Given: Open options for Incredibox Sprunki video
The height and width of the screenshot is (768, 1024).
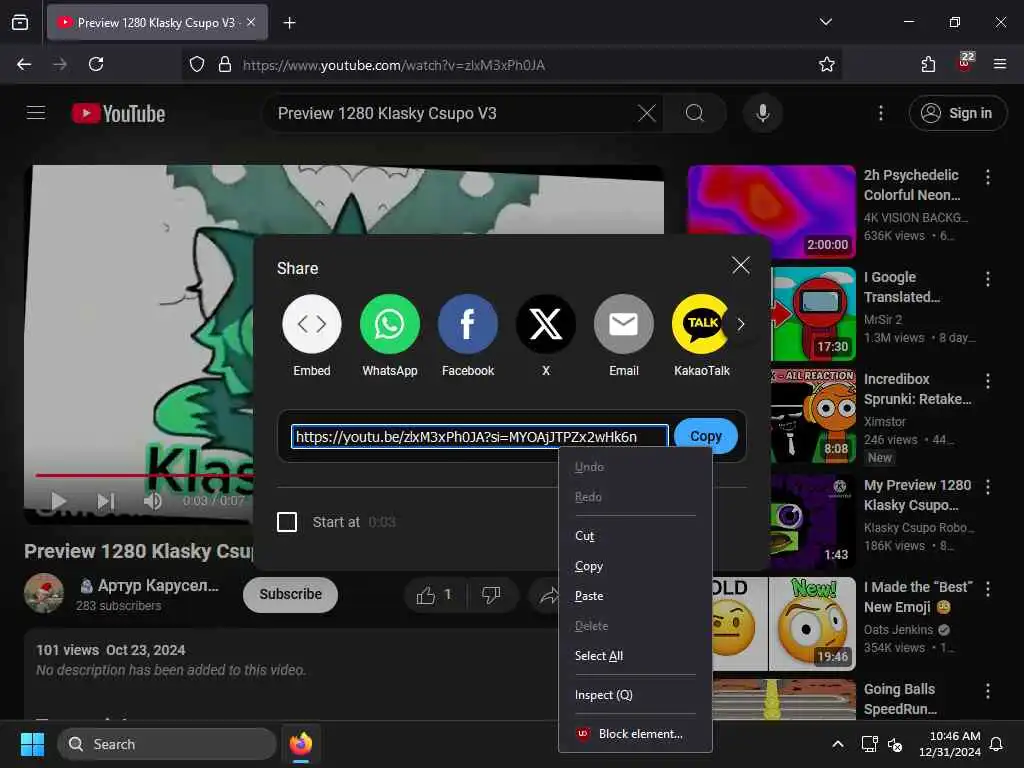Looking at the screenshot, I should pos(987,381).
